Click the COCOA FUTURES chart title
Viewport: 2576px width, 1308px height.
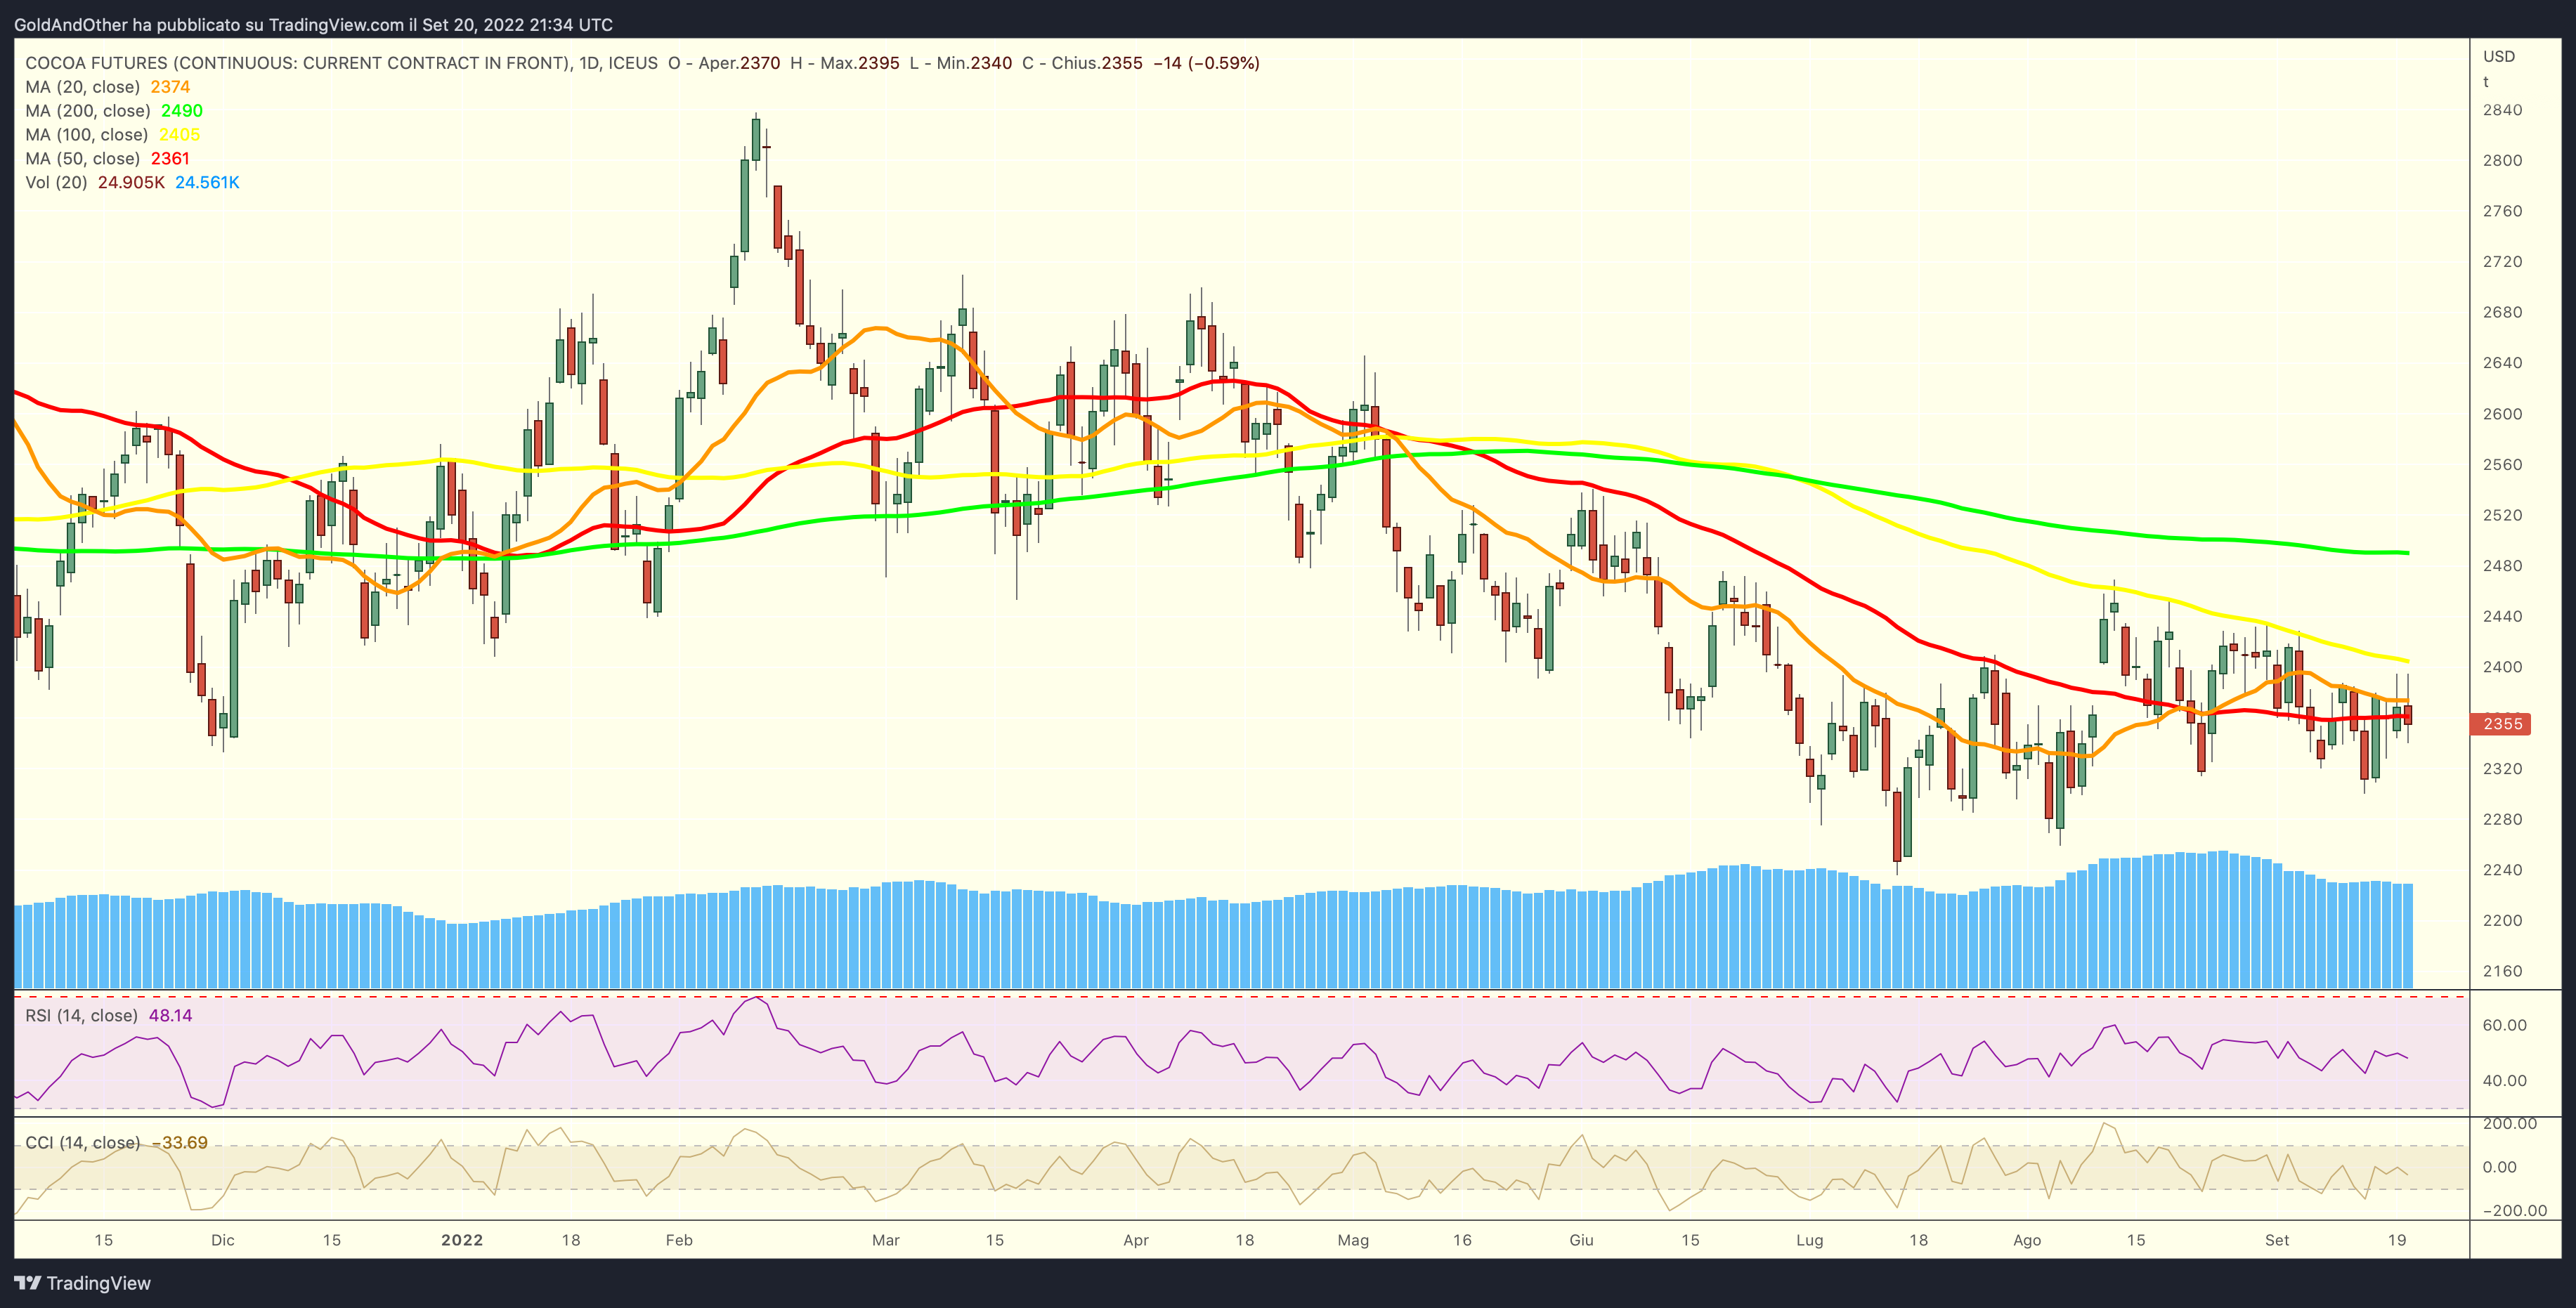point(342,63)
